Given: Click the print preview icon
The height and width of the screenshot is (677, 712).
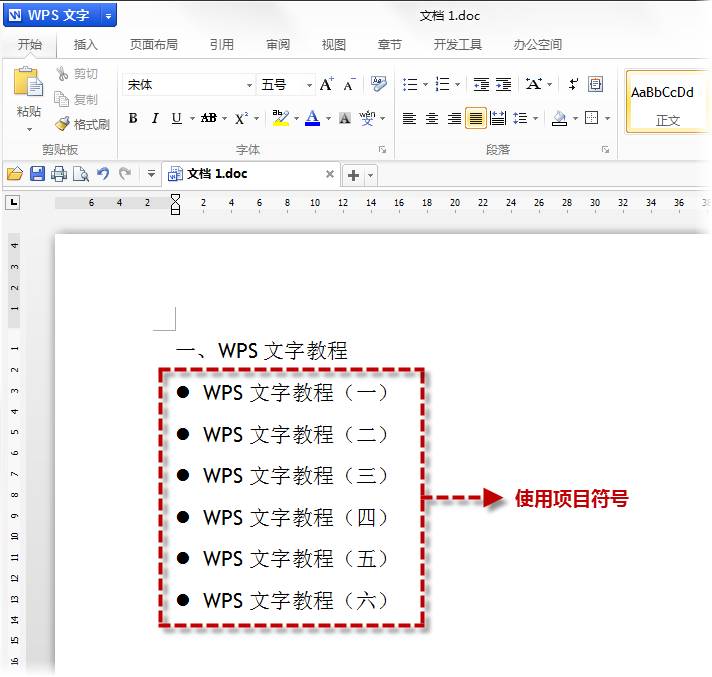Looking at the screenshot, I should [x=81, y=174].
